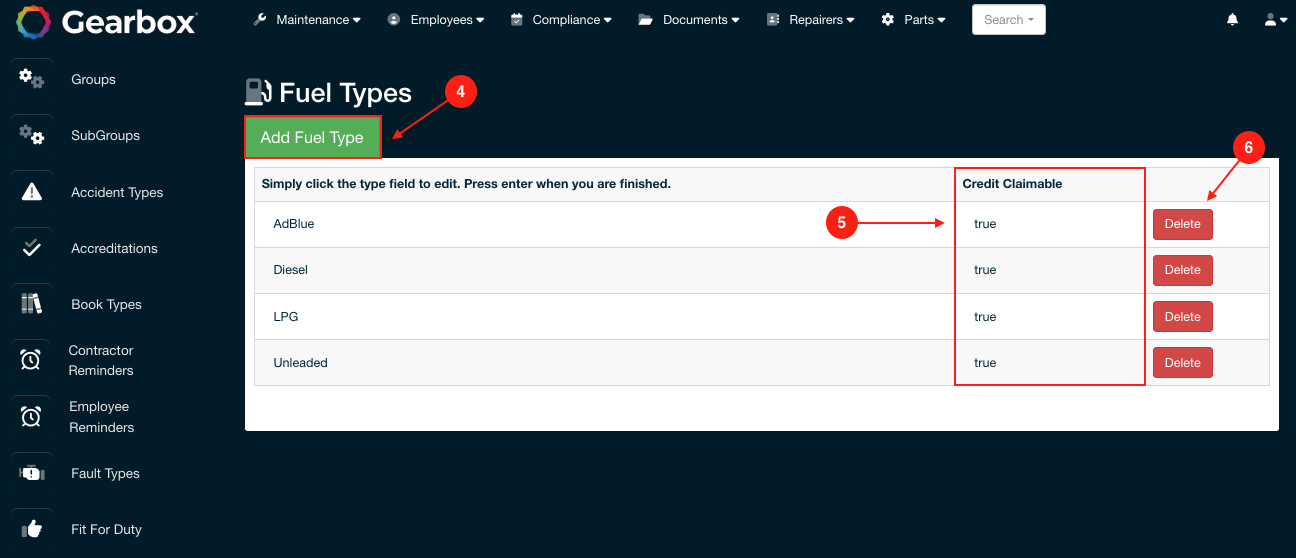
Task: Click the Accident Types warning triangle icon
Action: (x=32, y=192)
